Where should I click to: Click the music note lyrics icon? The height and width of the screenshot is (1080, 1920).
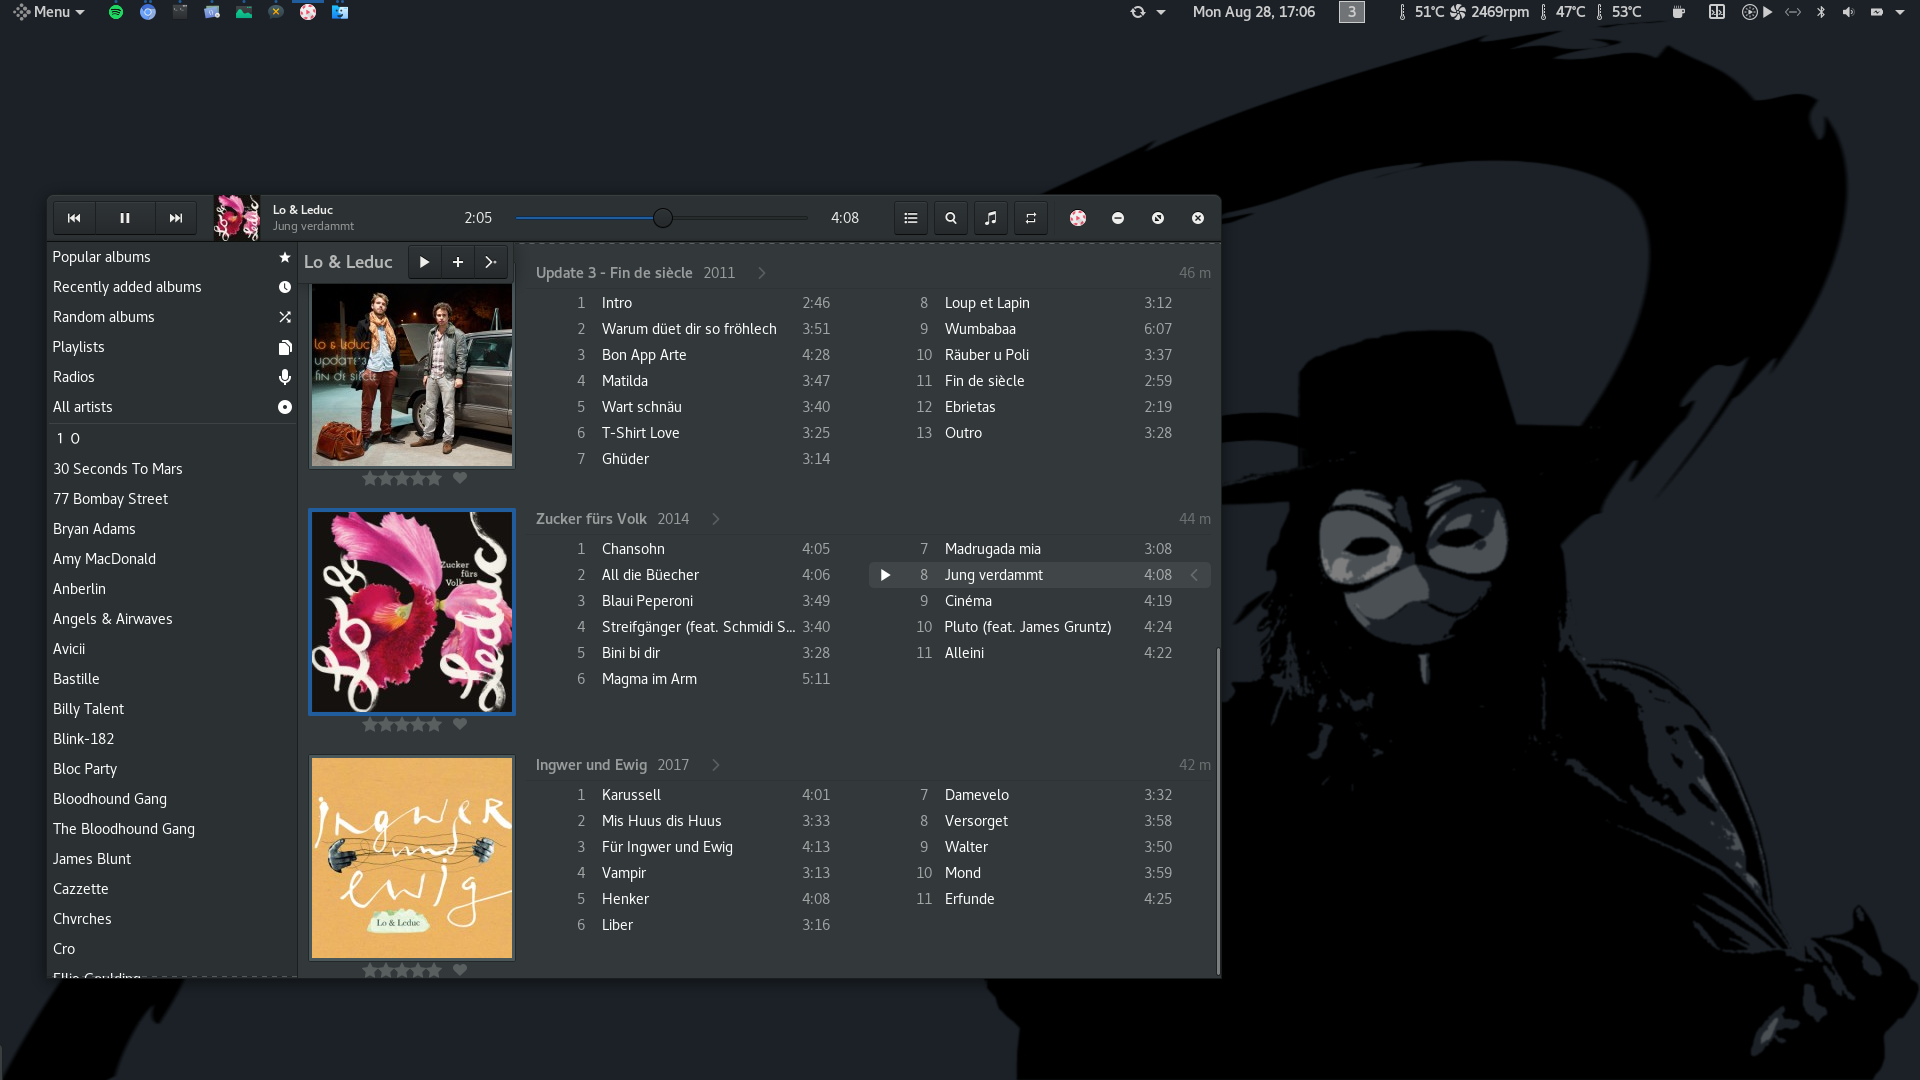coord(991,218)
